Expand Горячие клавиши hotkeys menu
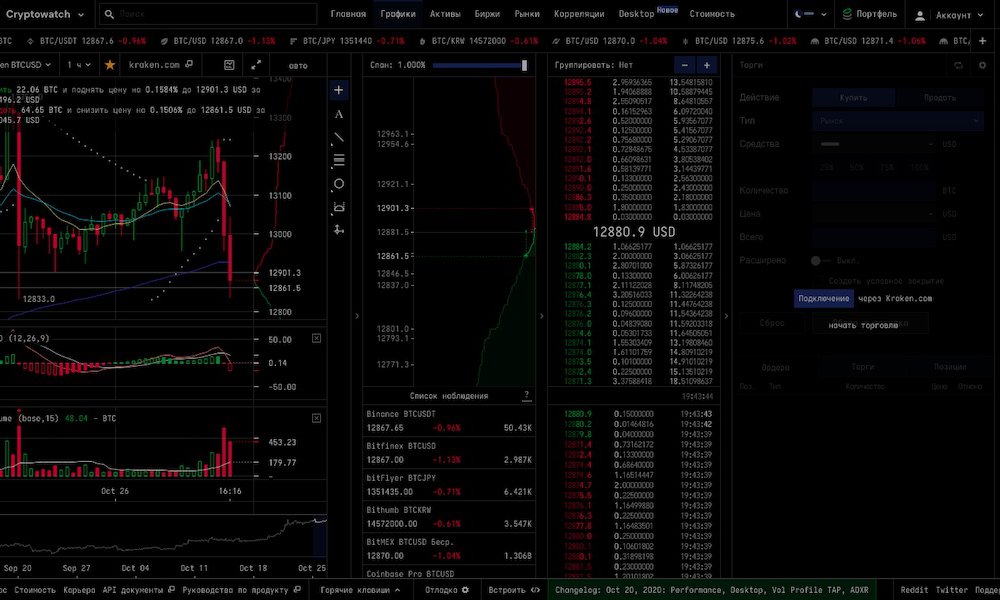 360,590
